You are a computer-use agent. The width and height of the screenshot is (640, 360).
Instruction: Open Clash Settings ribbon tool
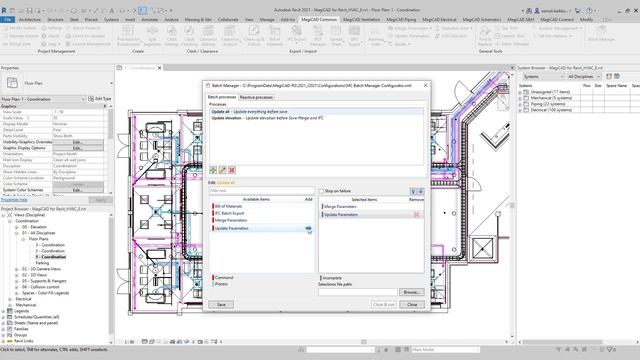tap(171, 35)
